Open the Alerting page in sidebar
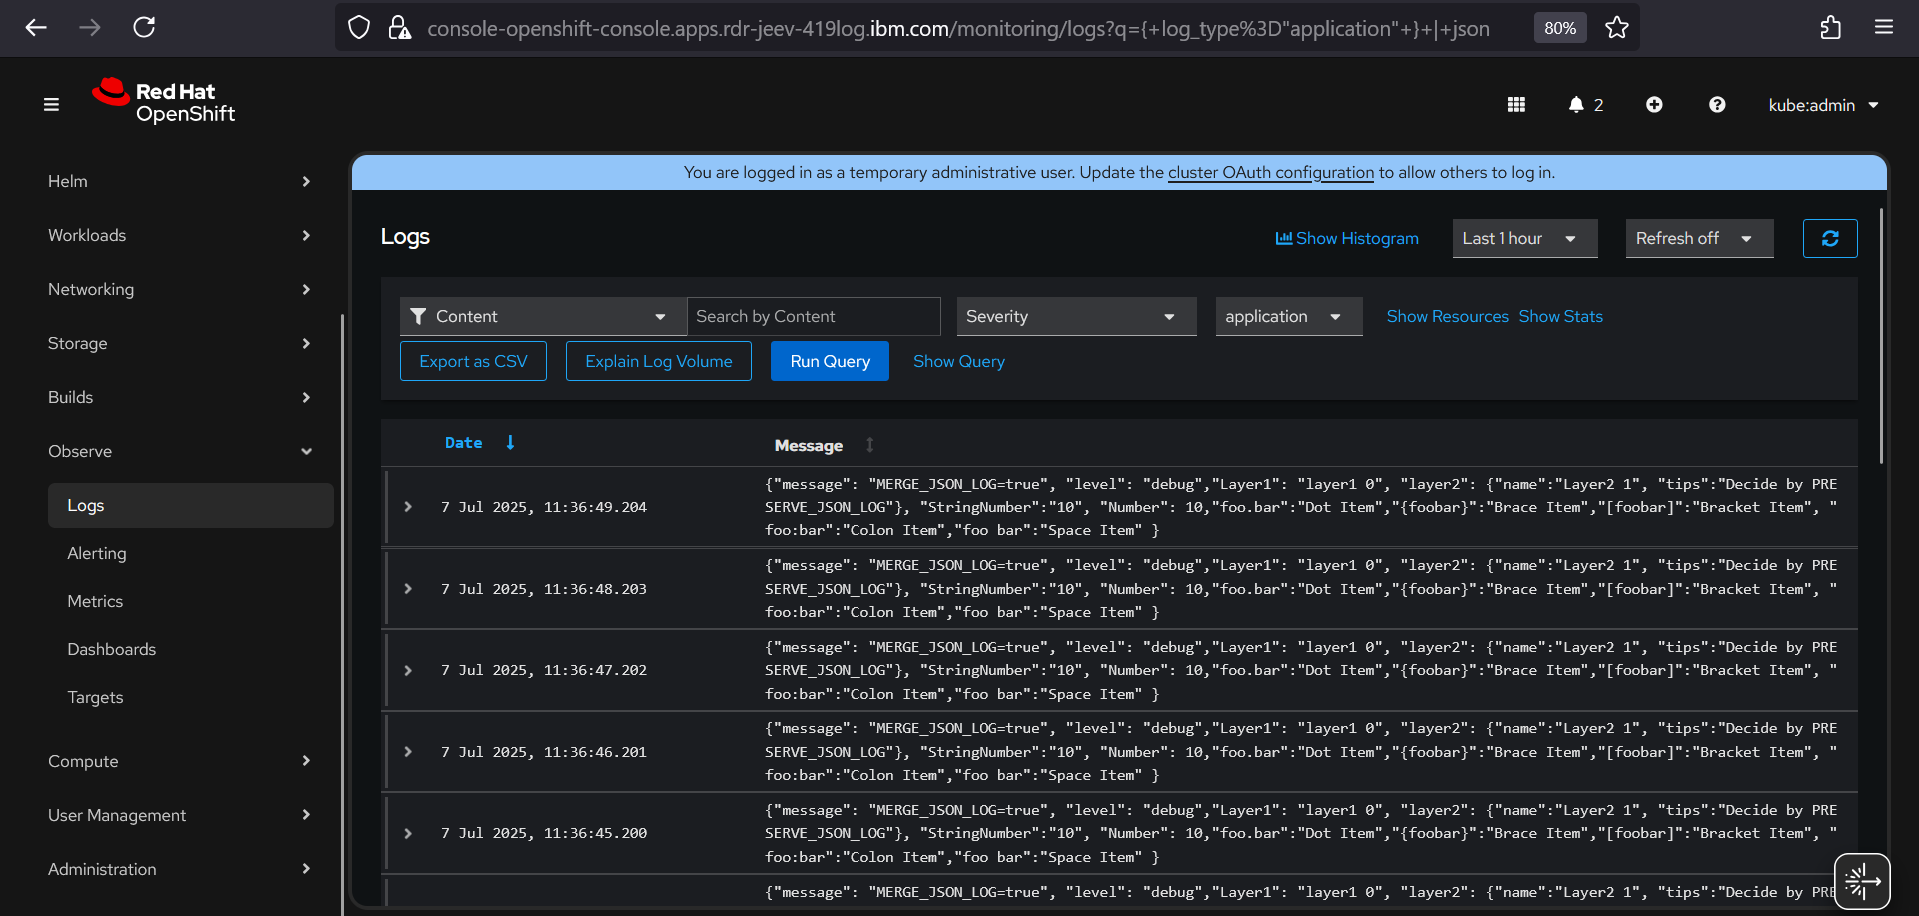The width and height of the screenshot is (1919, 916). click(97, 553)
